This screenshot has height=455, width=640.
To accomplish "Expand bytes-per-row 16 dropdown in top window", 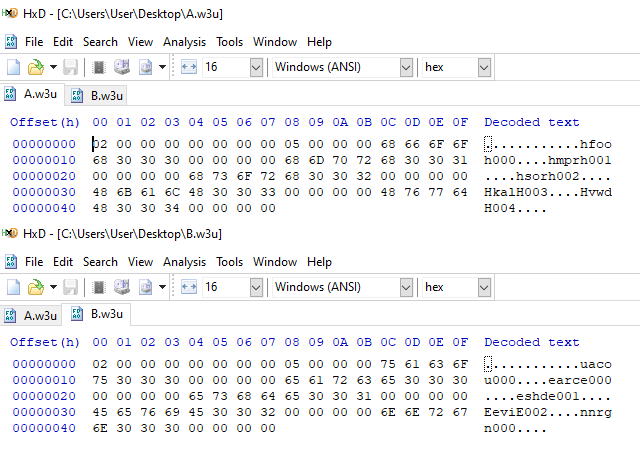I will tap(256, 67).
